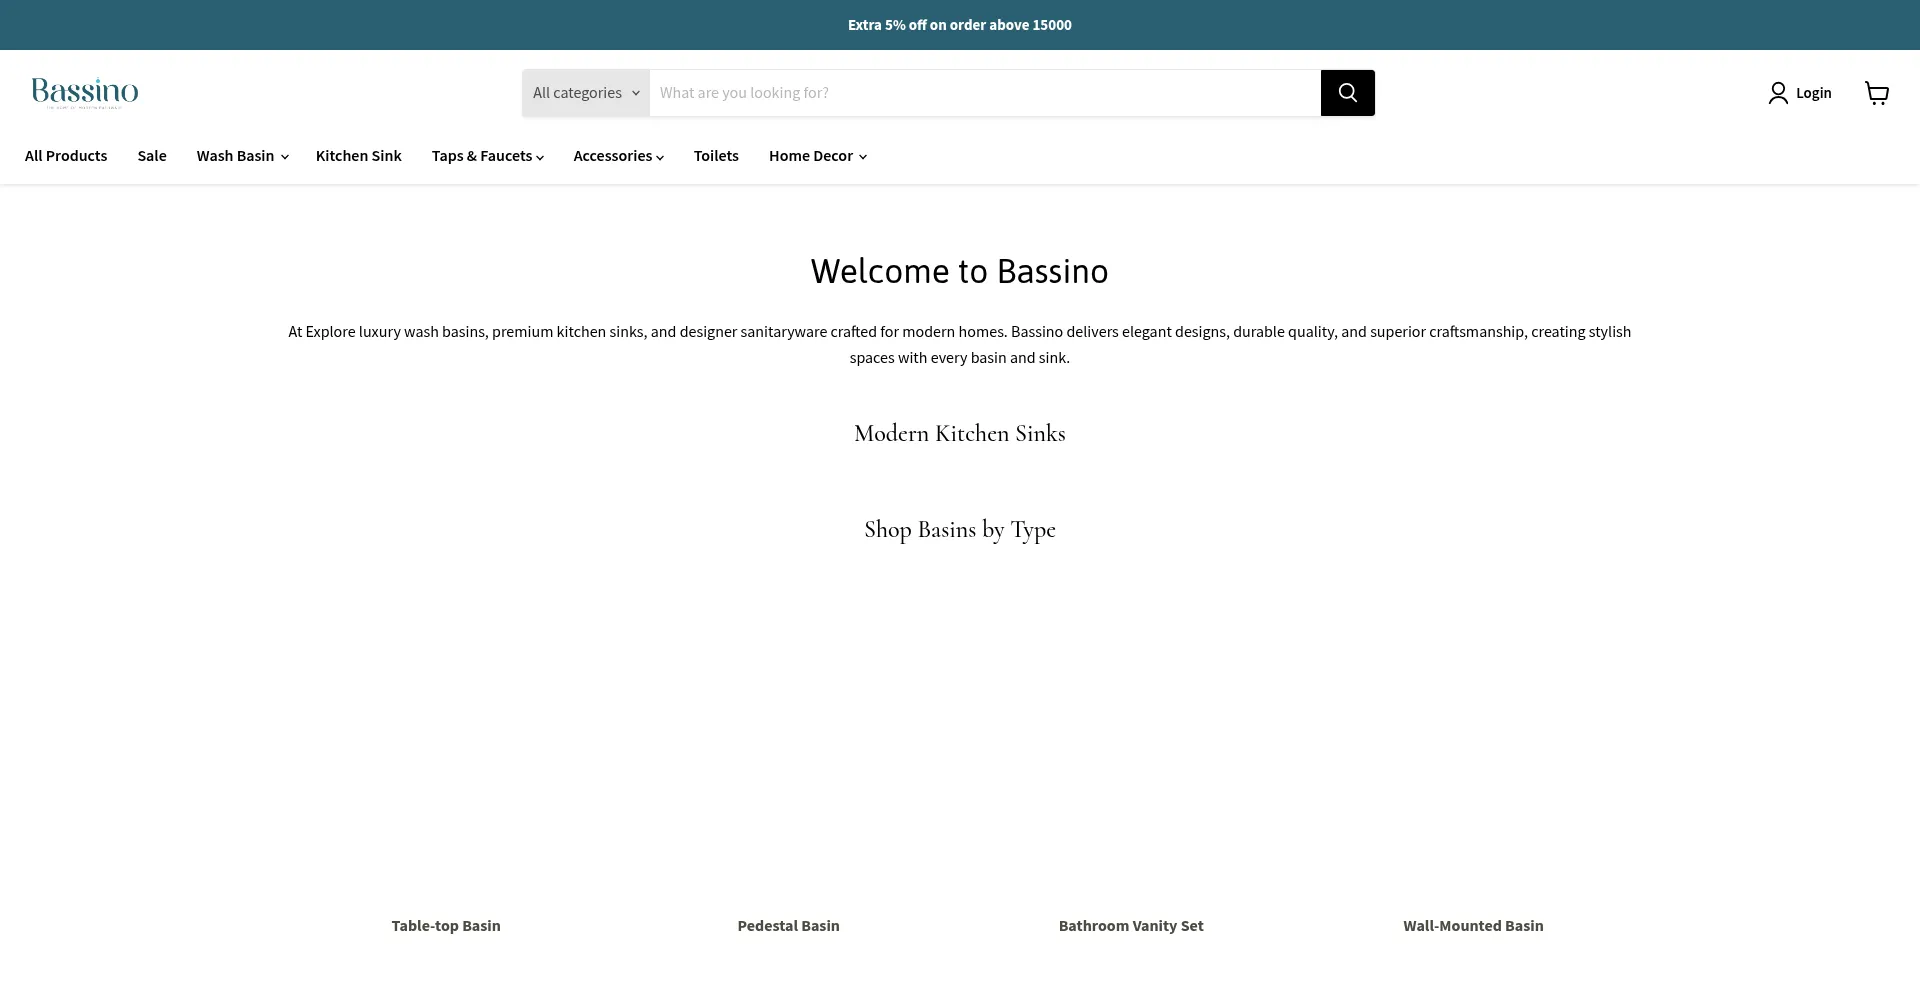
Task: Select Kitchen Sink in navigation
Action: click(x=358, y=156)
